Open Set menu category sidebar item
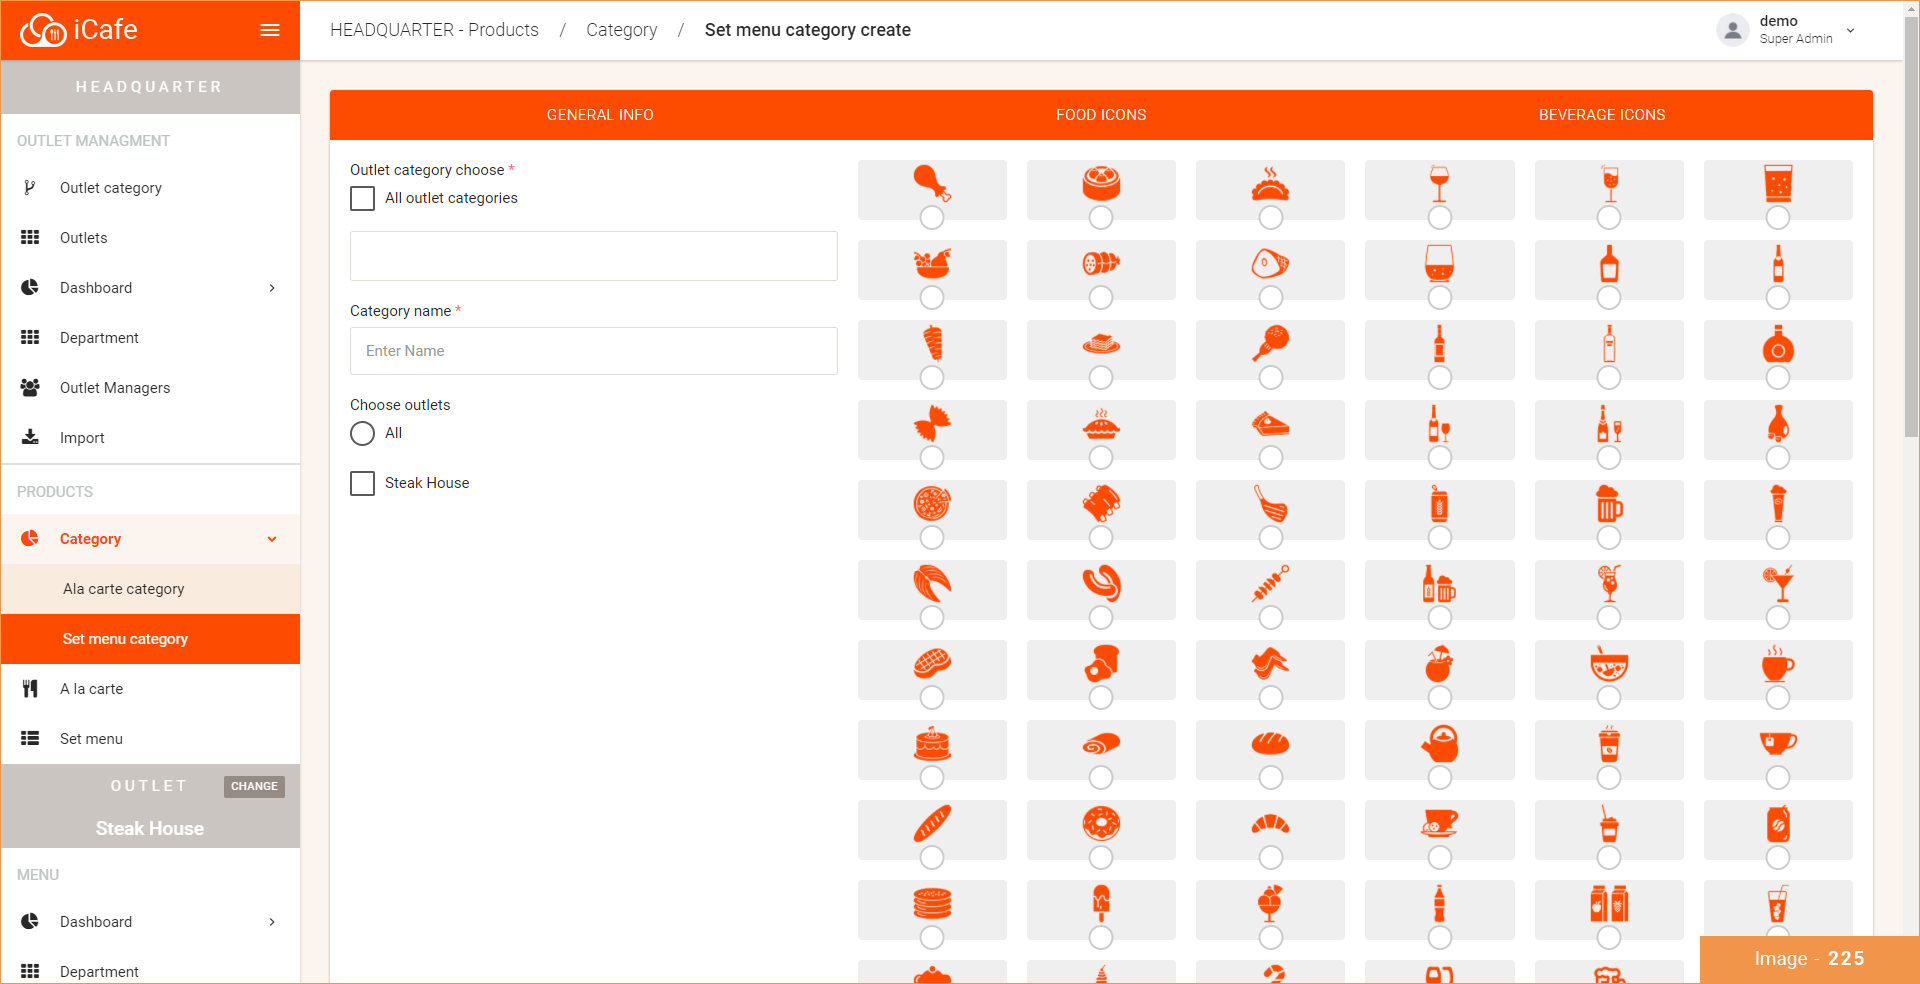The width and height of the screenshot is (1920, 984). click(x=150, y=639)
